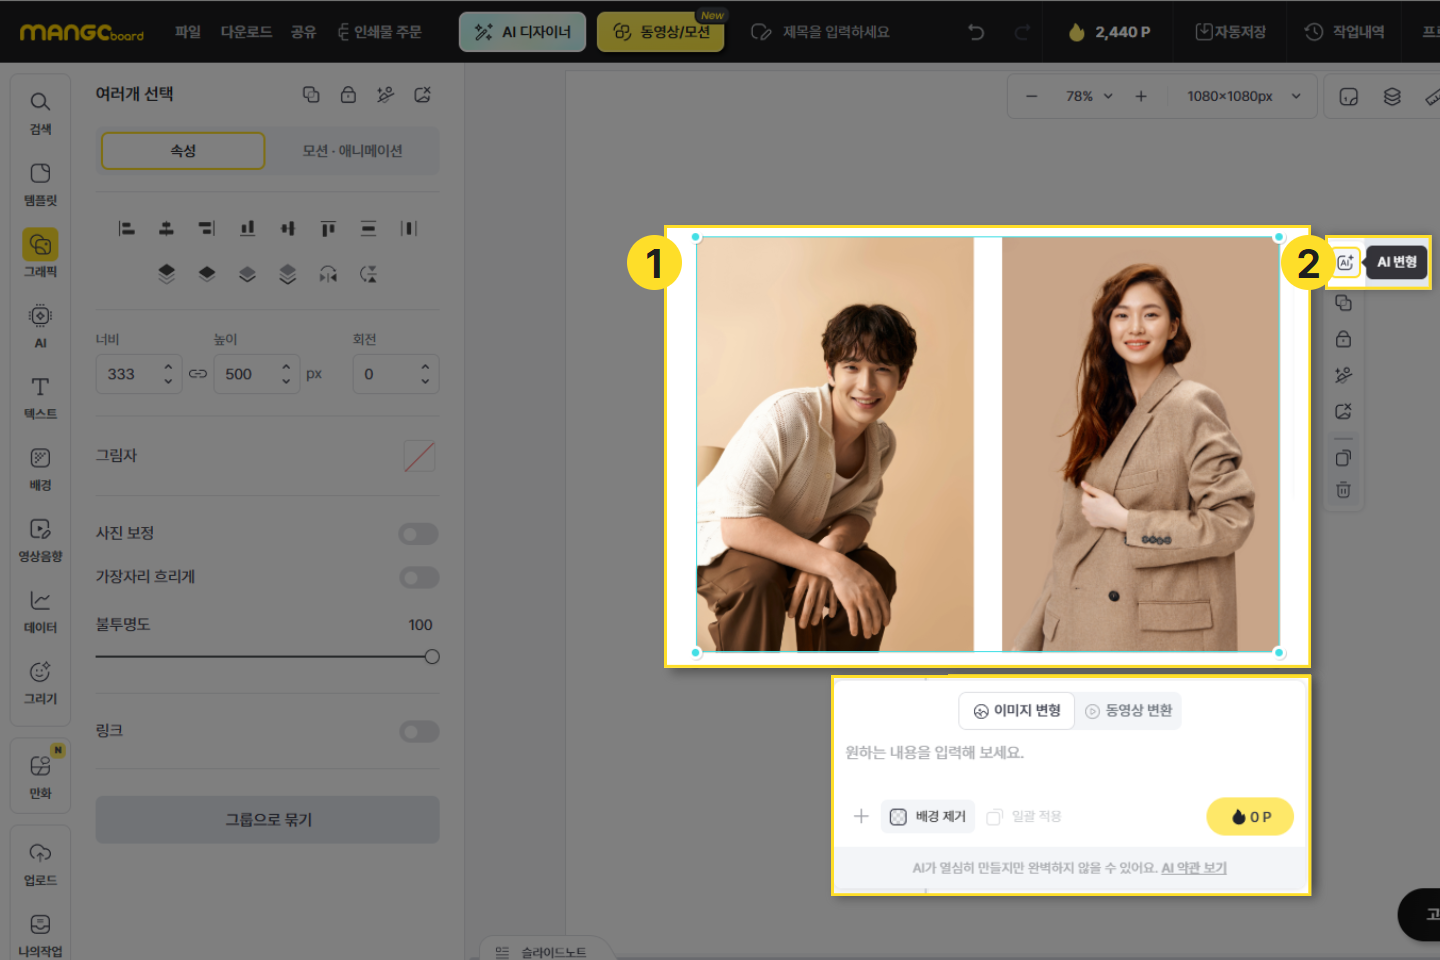Click the bring to front layer icon
The image size is (1440, 960).
pos(166,274)
